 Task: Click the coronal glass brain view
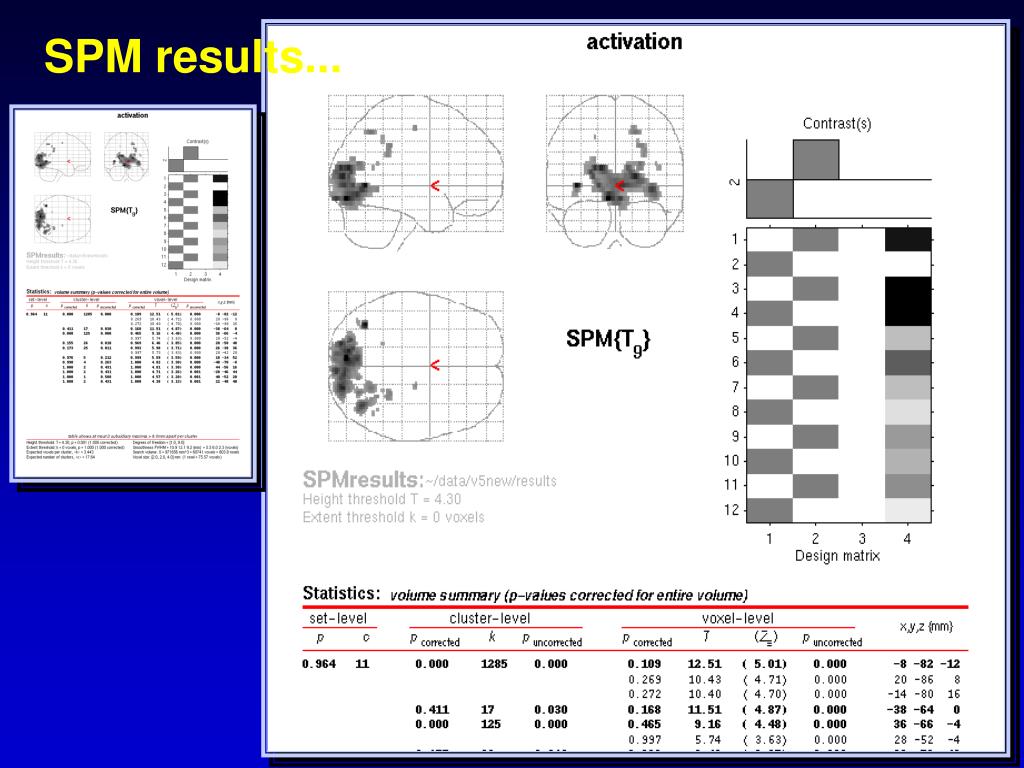[615, 171]
